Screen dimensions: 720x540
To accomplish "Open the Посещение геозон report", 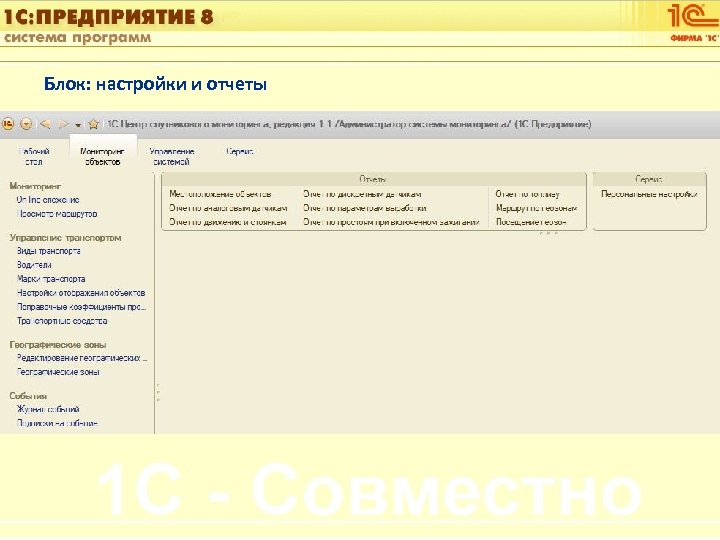I will tap(531, 222).
